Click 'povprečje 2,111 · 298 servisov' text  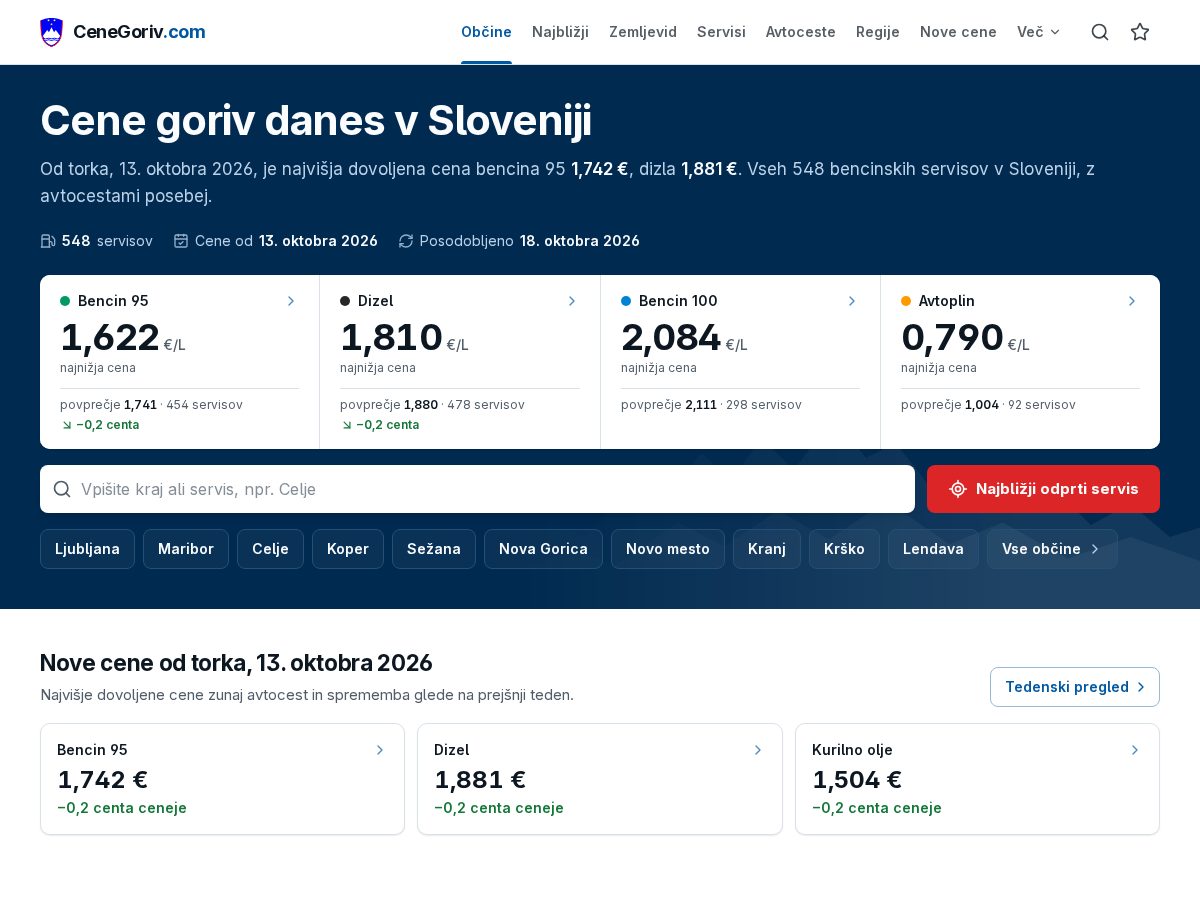point(711,405)
